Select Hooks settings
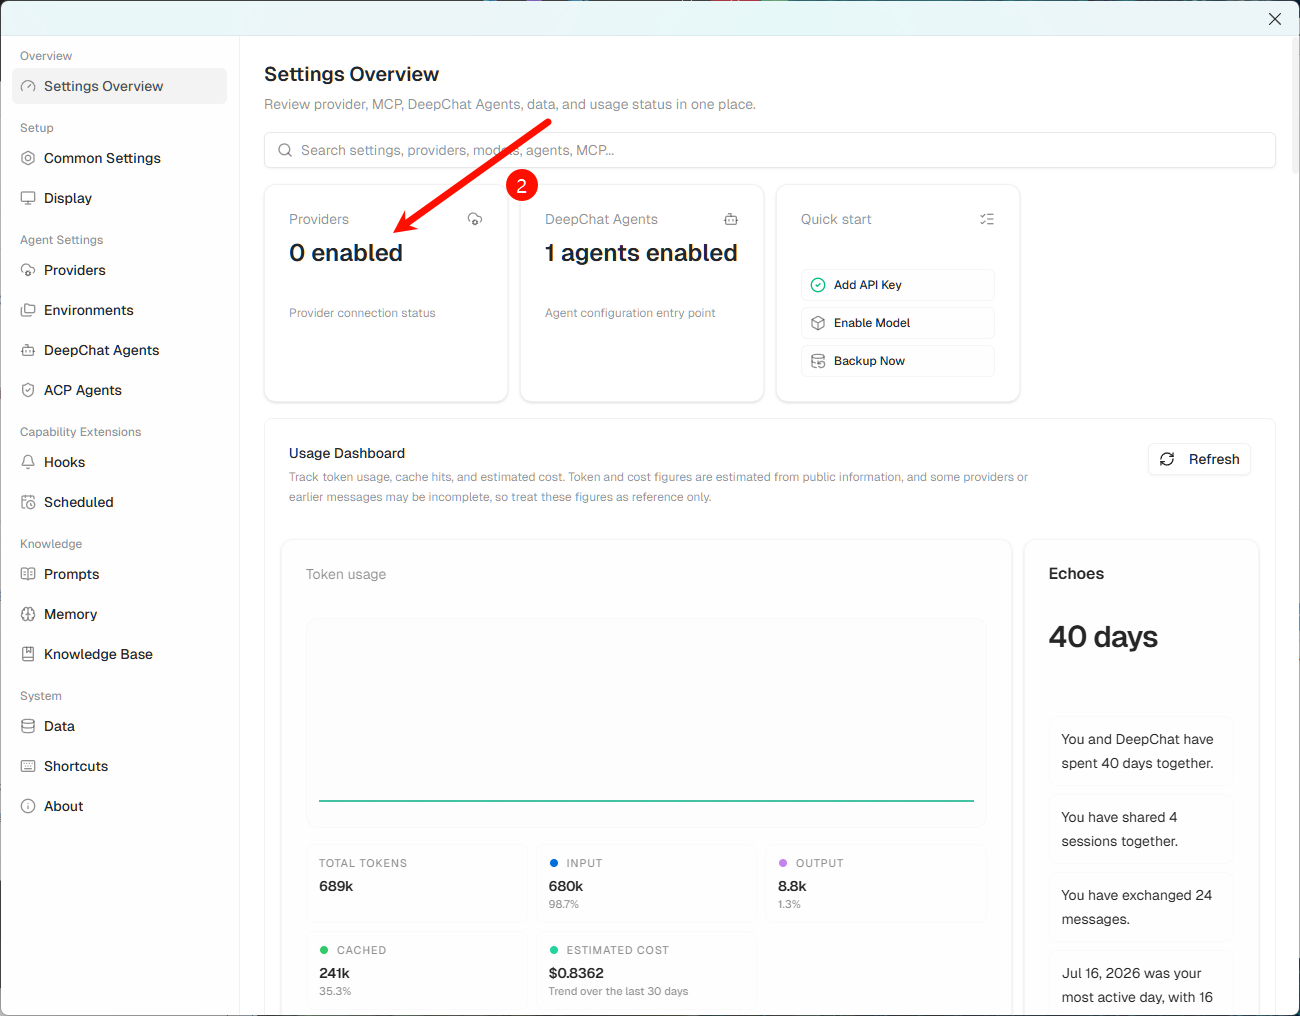This screenshot has width=1300, height=1016. click(x=119, y=462)
